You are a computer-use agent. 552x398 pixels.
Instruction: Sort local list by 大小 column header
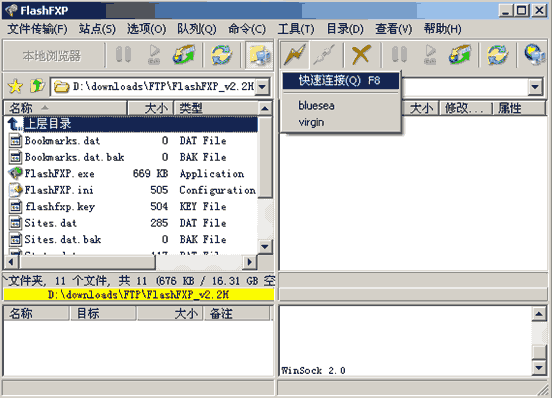150,108
